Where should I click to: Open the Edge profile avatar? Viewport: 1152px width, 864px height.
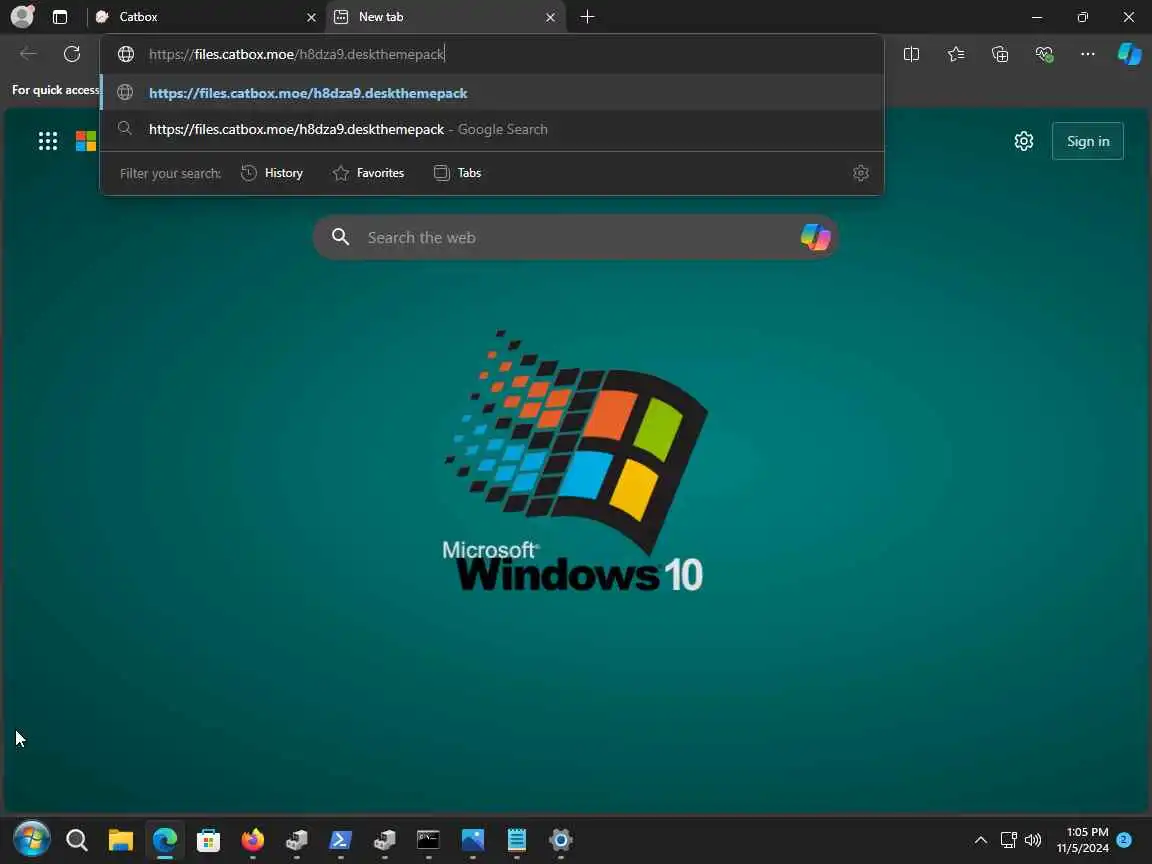(x=23, y=16)
